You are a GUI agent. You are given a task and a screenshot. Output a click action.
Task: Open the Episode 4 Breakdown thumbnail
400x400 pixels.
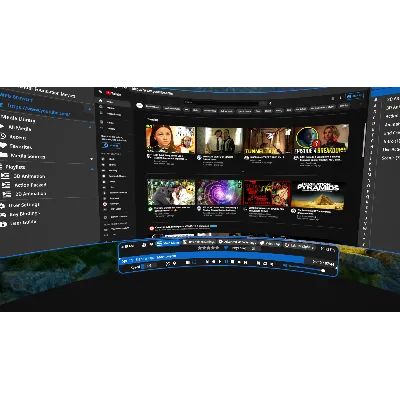pyautogui.click(x=321, y=139)
